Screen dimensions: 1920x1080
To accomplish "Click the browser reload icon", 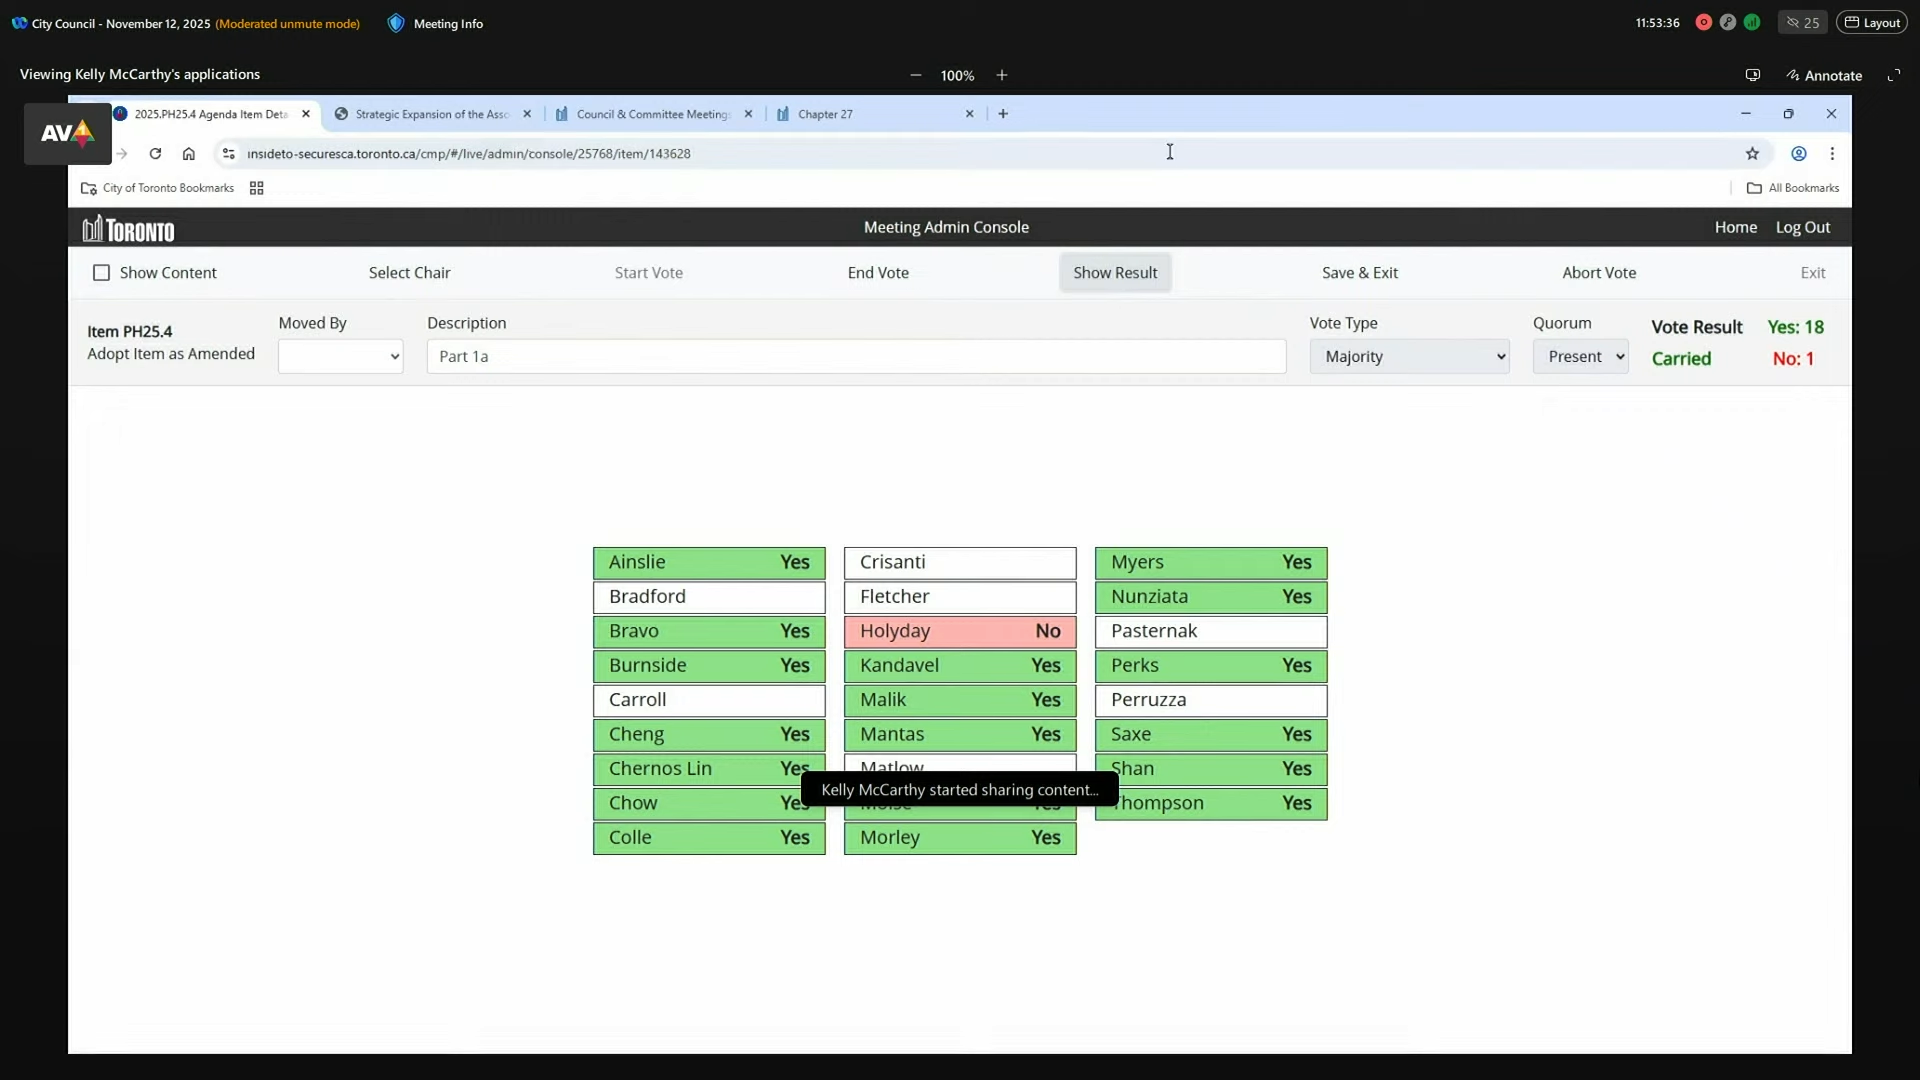I will pos(155,154).
